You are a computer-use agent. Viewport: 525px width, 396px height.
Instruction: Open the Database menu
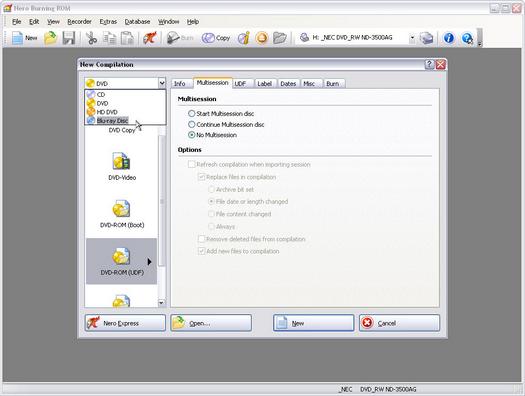point(137,22)
